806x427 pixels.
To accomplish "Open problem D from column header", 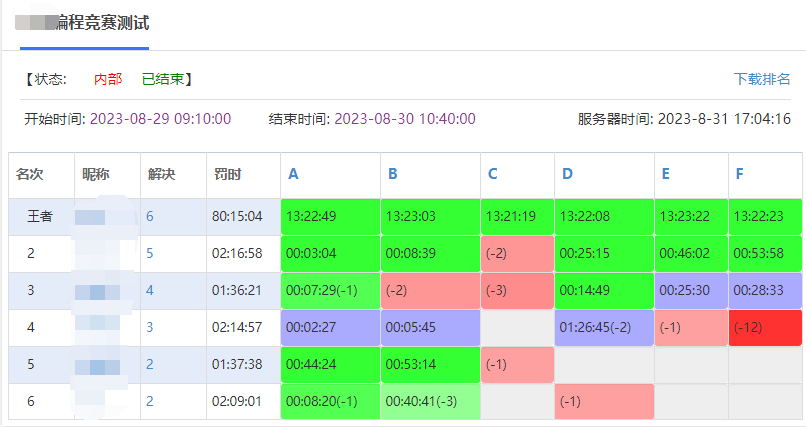I will 567,174.
